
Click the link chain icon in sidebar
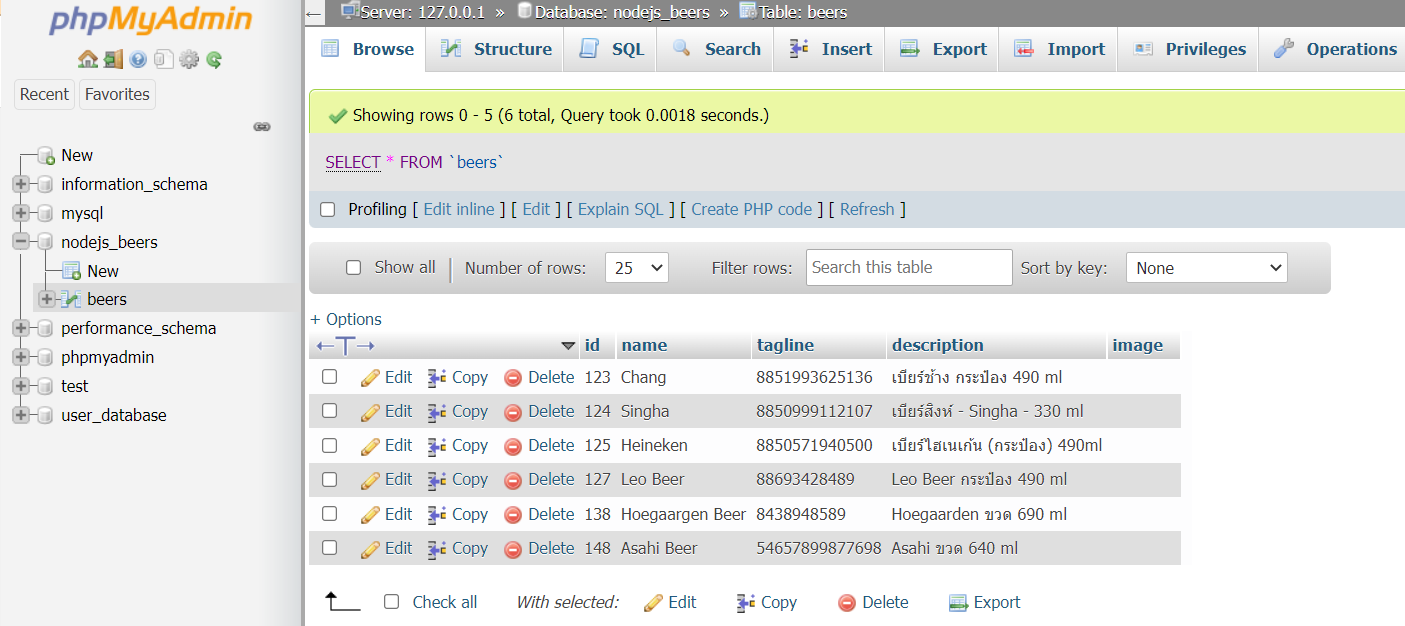pos(262,127)
